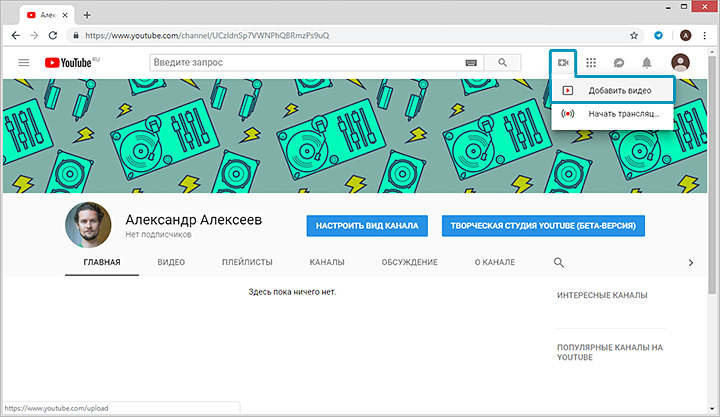Click the blue Telegram extension icon
Viewport: 720px width, 417px height.
tap(658, 35)
